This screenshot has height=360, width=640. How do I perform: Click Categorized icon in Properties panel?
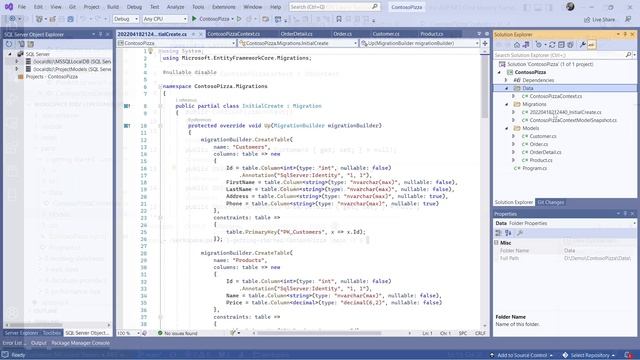coord(498,233)
